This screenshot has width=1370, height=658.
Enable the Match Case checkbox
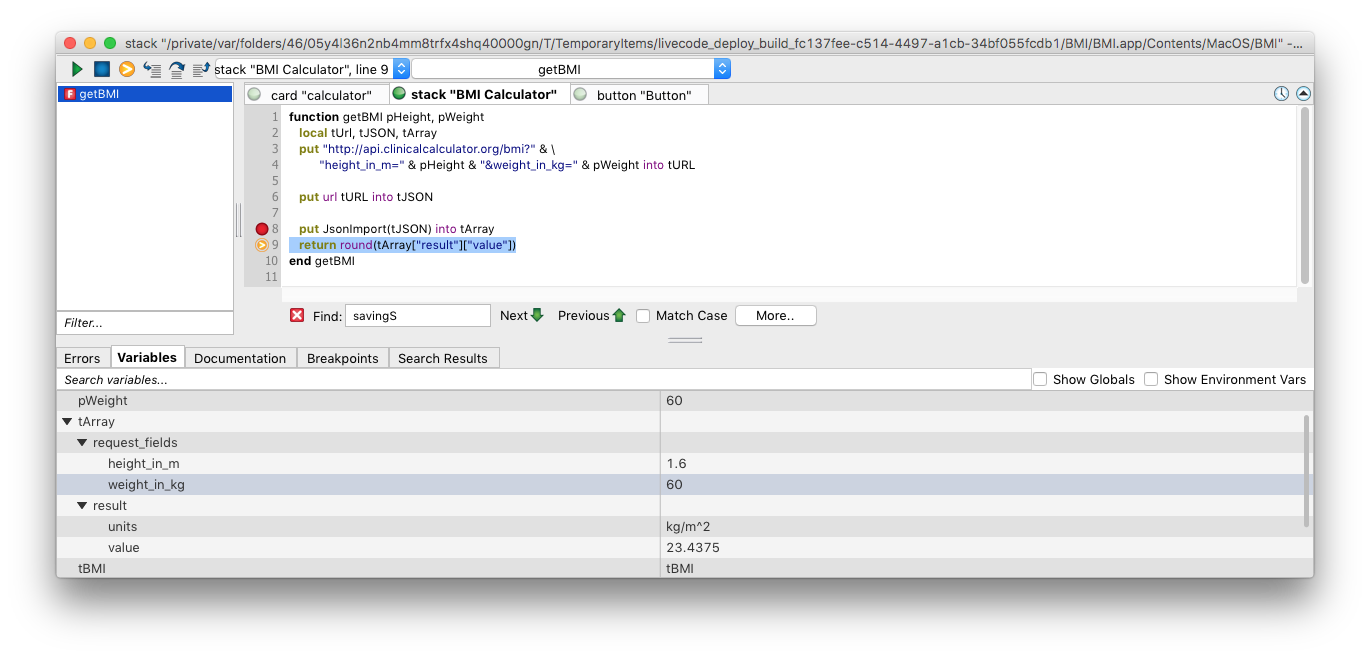(643, 316)
